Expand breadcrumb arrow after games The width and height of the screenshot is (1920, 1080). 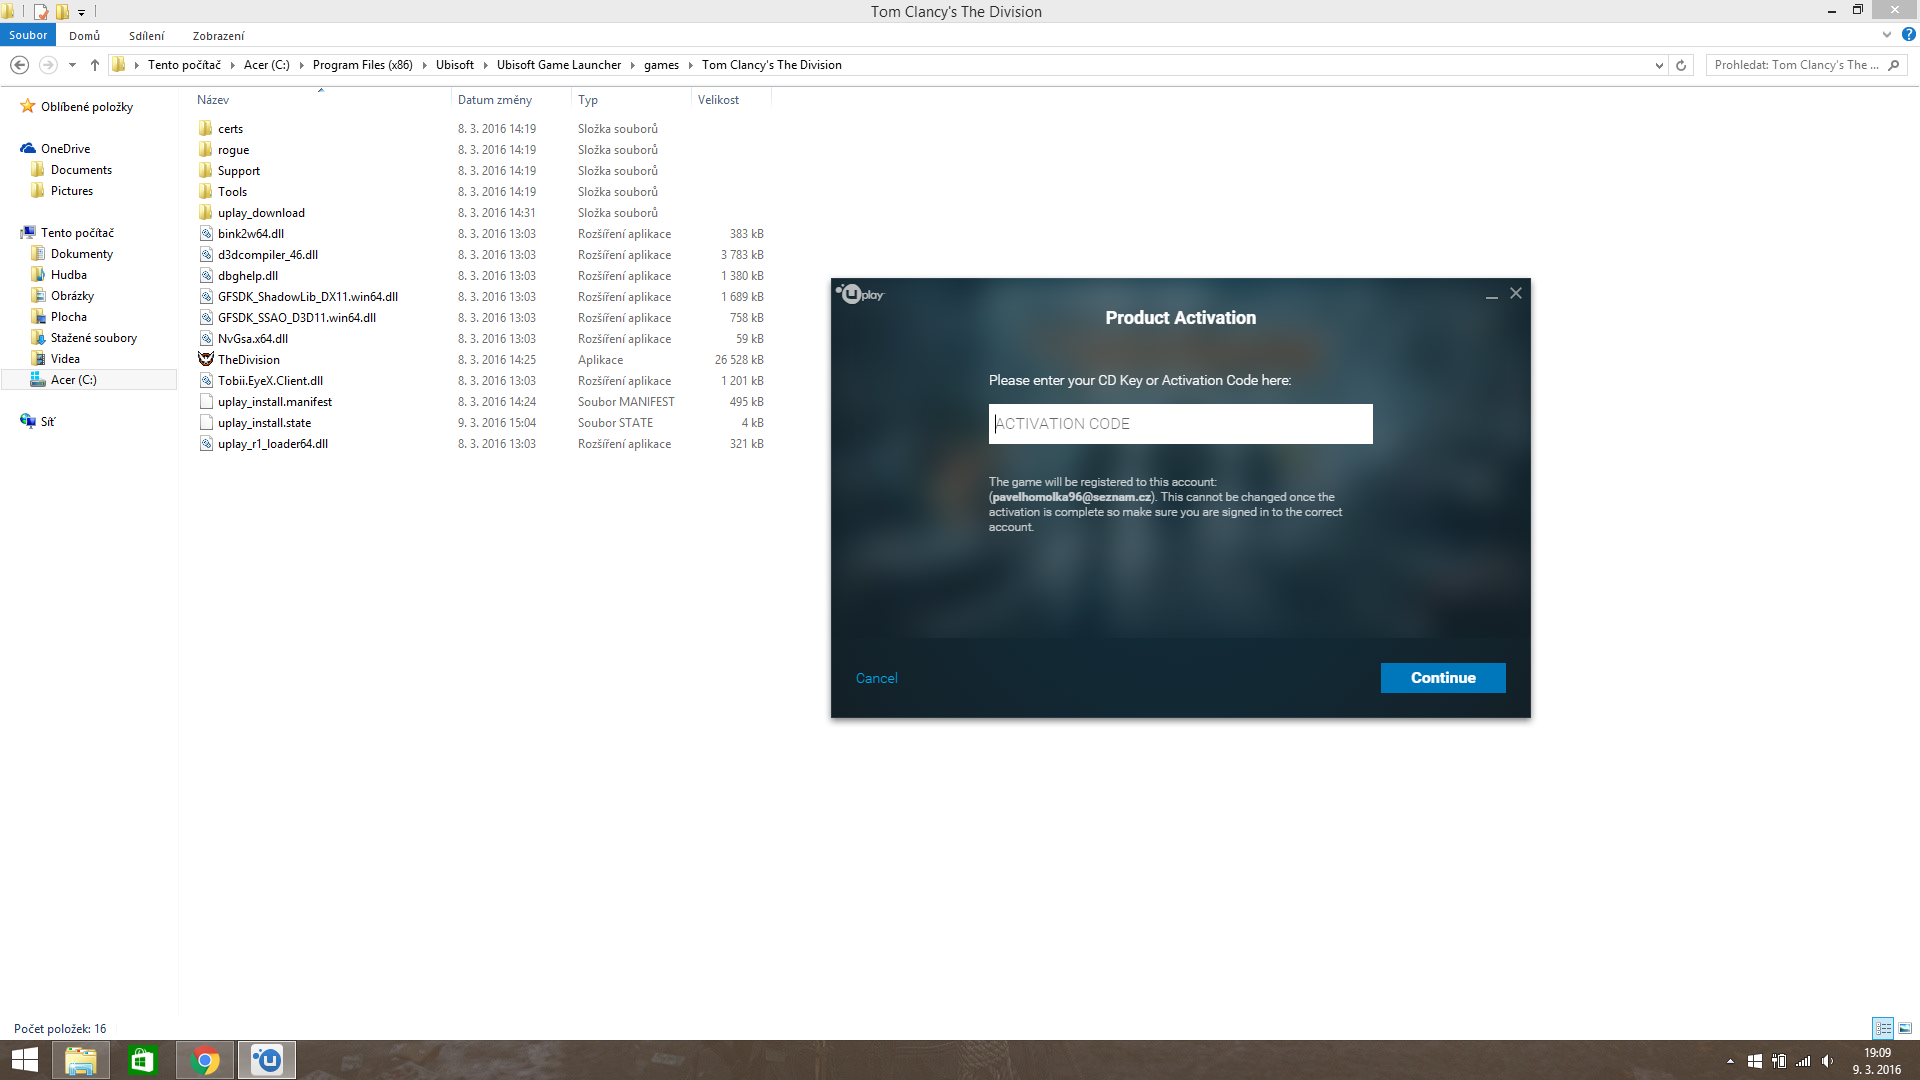pos(690,65)
